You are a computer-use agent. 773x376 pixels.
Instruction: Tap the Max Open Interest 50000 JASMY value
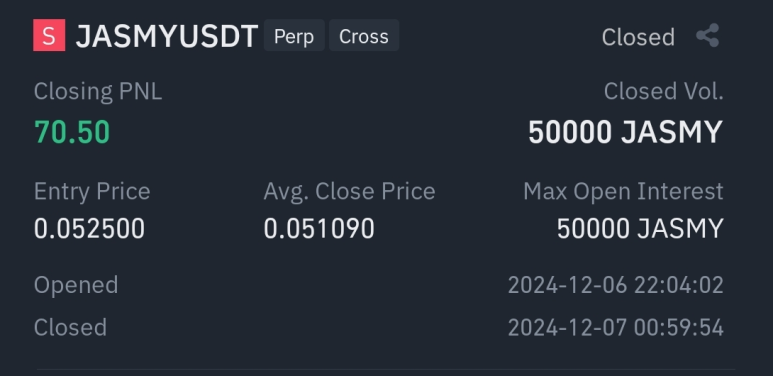[x=640, y=229]
